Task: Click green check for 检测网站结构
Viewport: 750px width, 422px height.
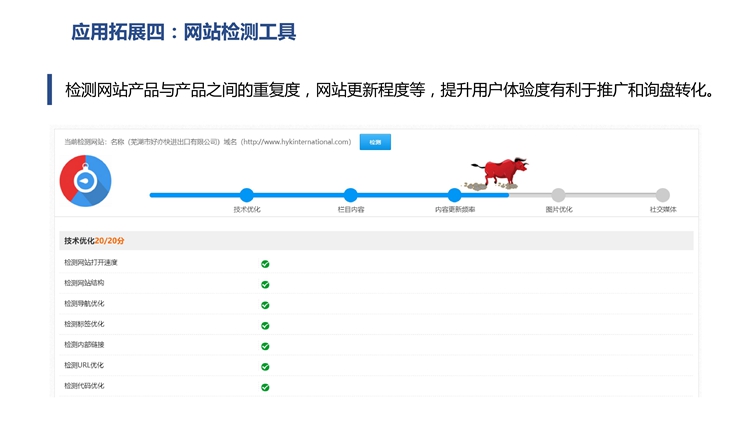Action: coord(265,284)
